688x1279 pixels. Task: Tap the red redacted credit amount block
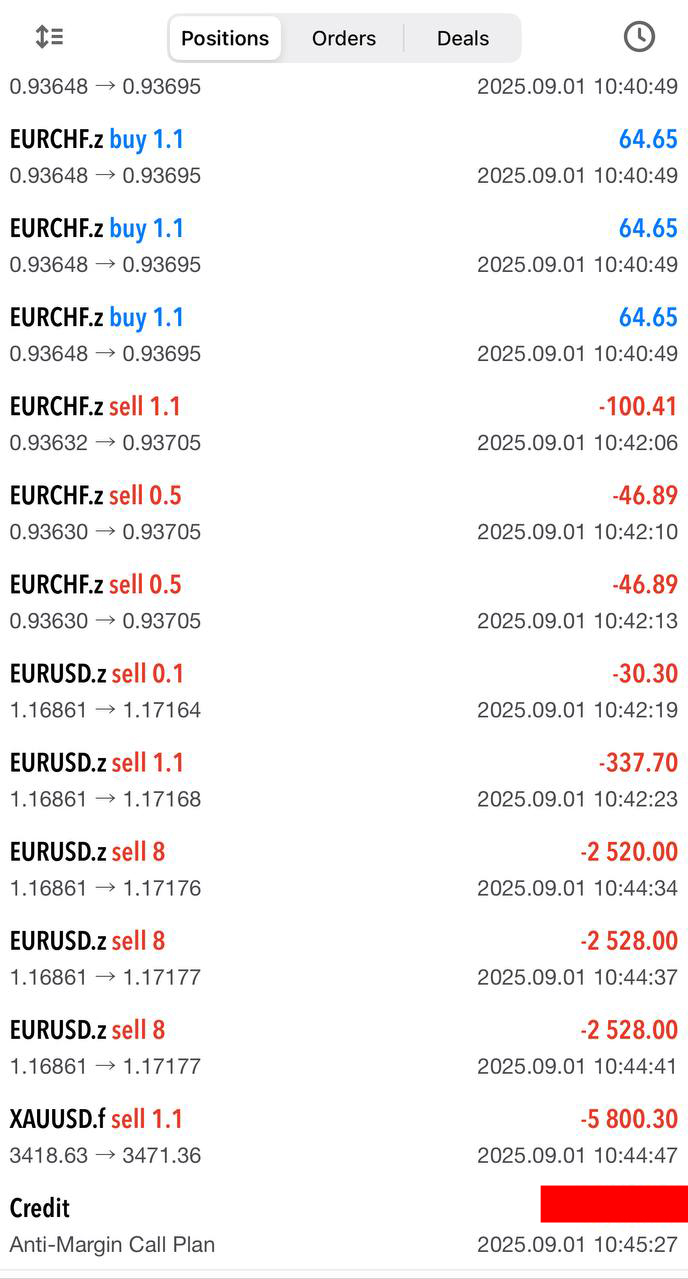613,1204
